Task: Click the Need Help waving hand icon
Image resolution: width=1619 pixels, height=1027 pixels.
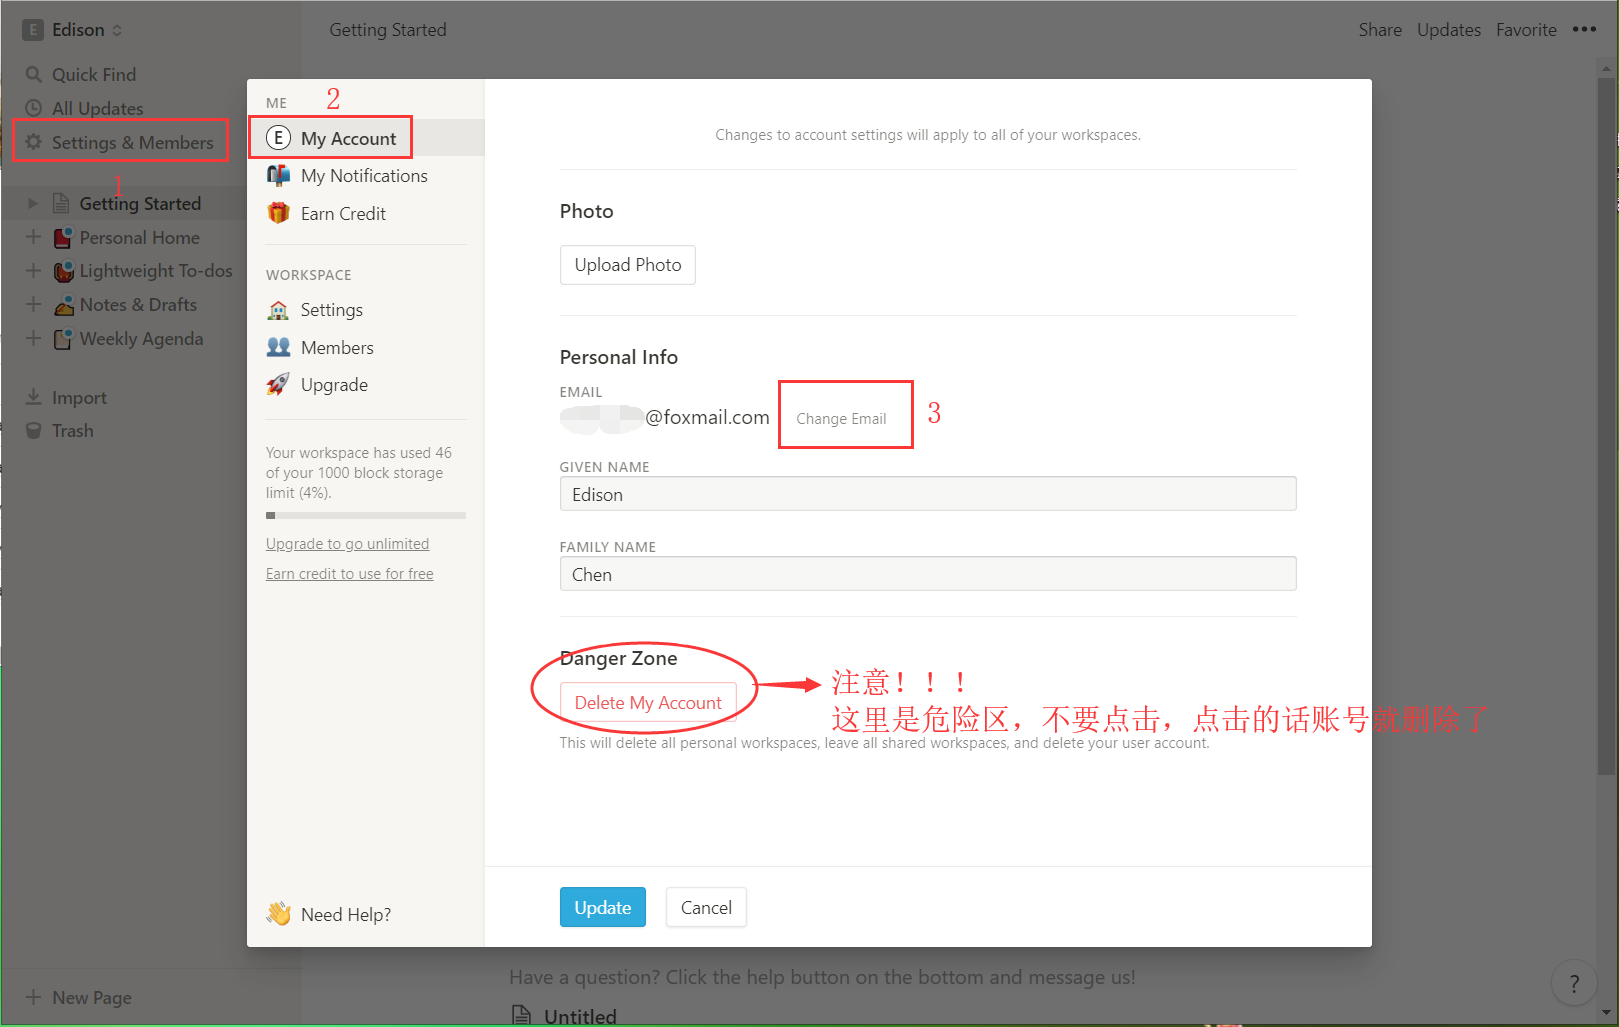Action: tap(279, 914)
